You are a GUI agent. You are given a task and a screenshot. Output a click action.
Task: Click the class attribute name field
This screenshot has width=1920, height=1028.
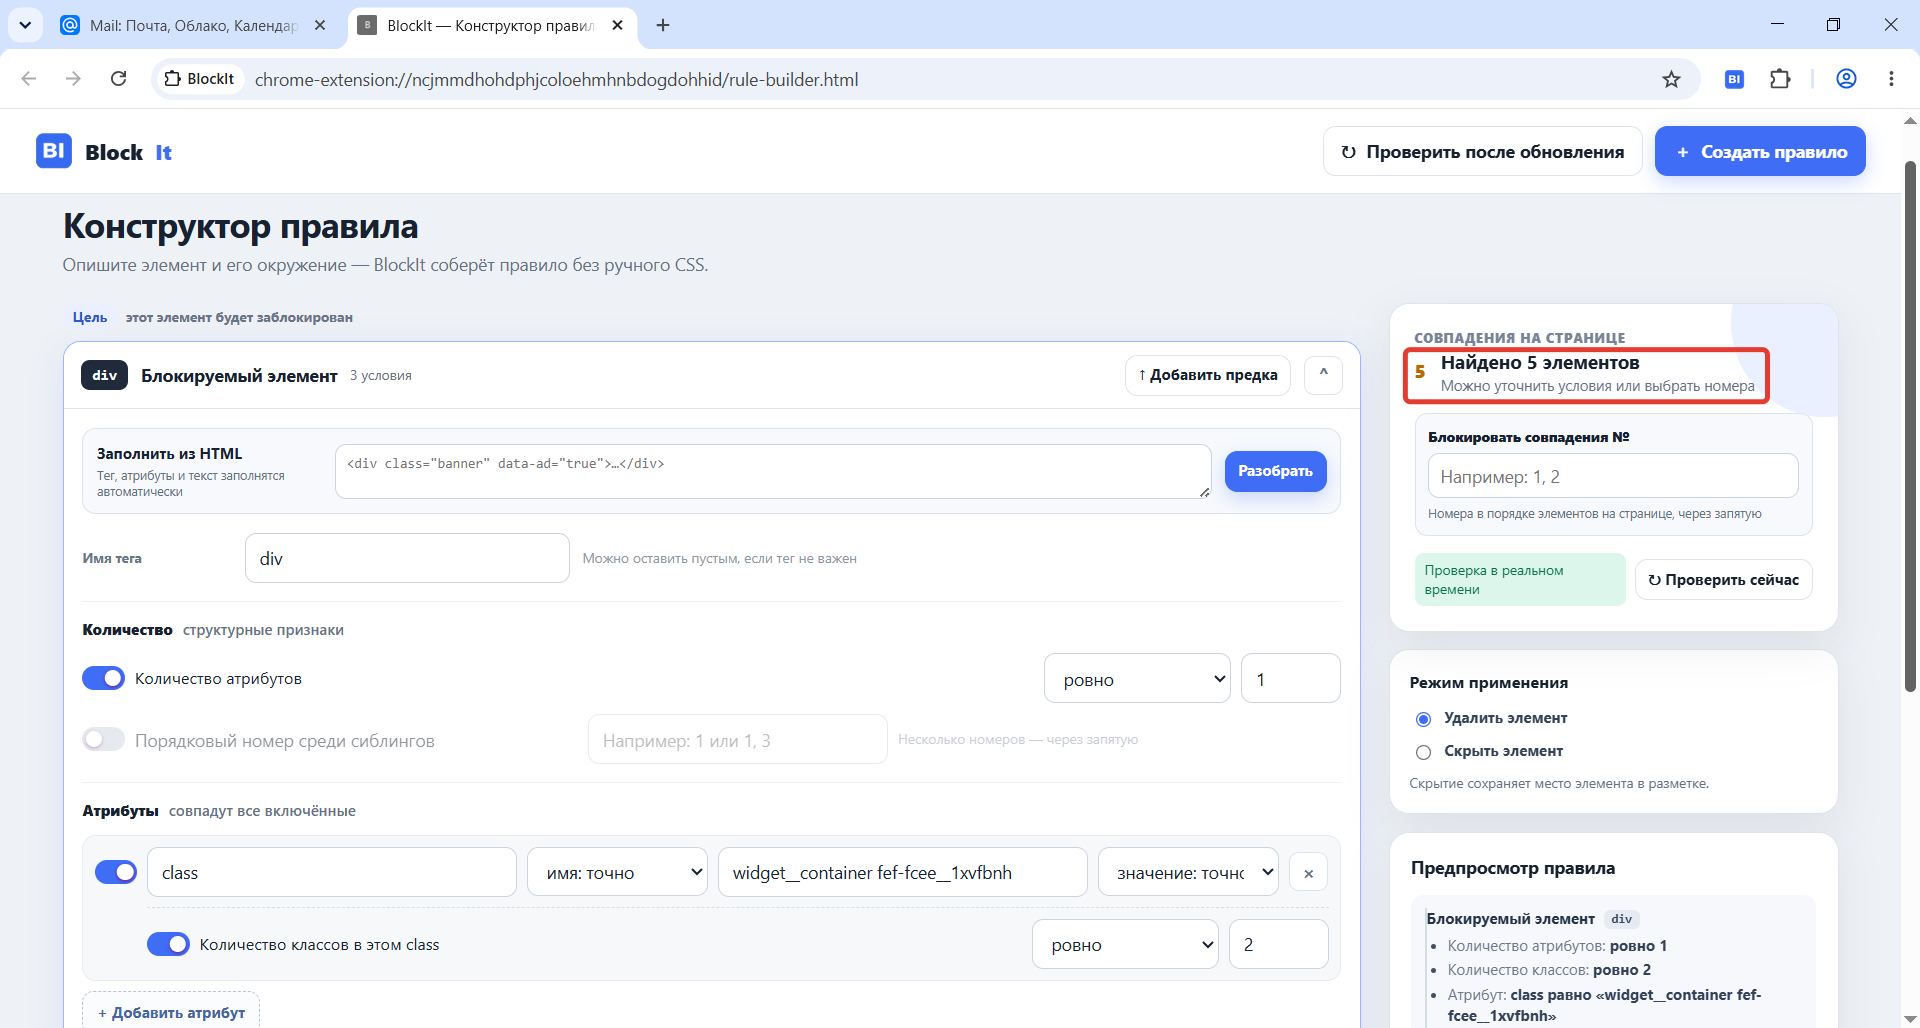click(x=332, y=872)
